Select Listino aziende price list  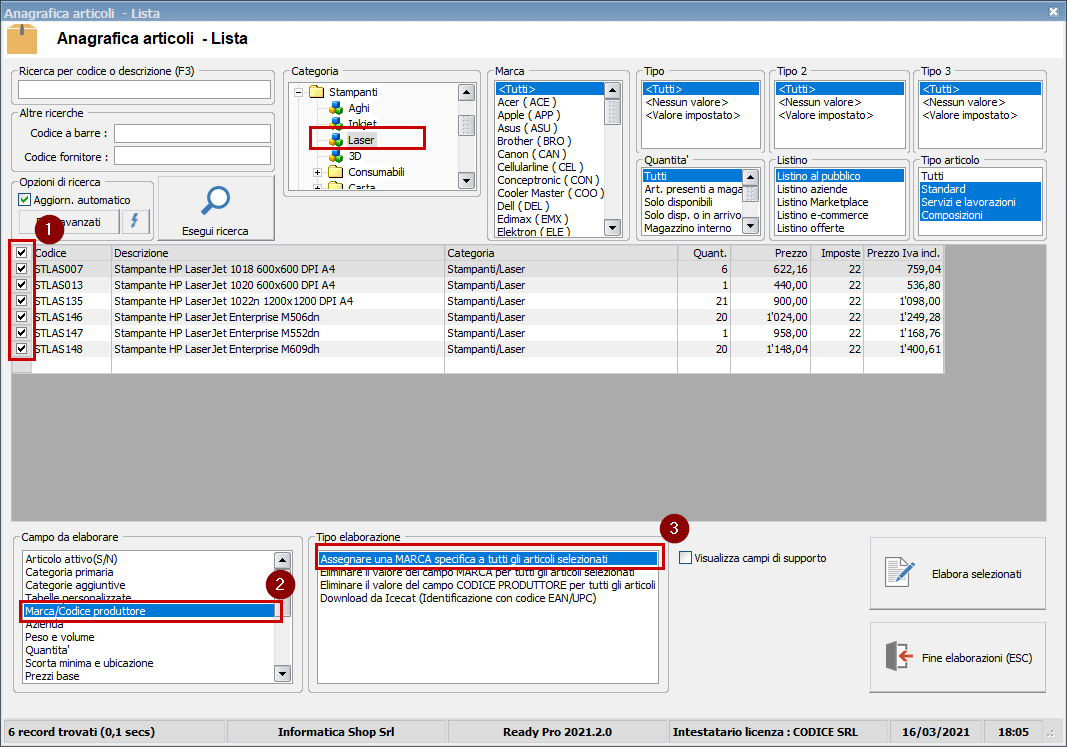812,189
